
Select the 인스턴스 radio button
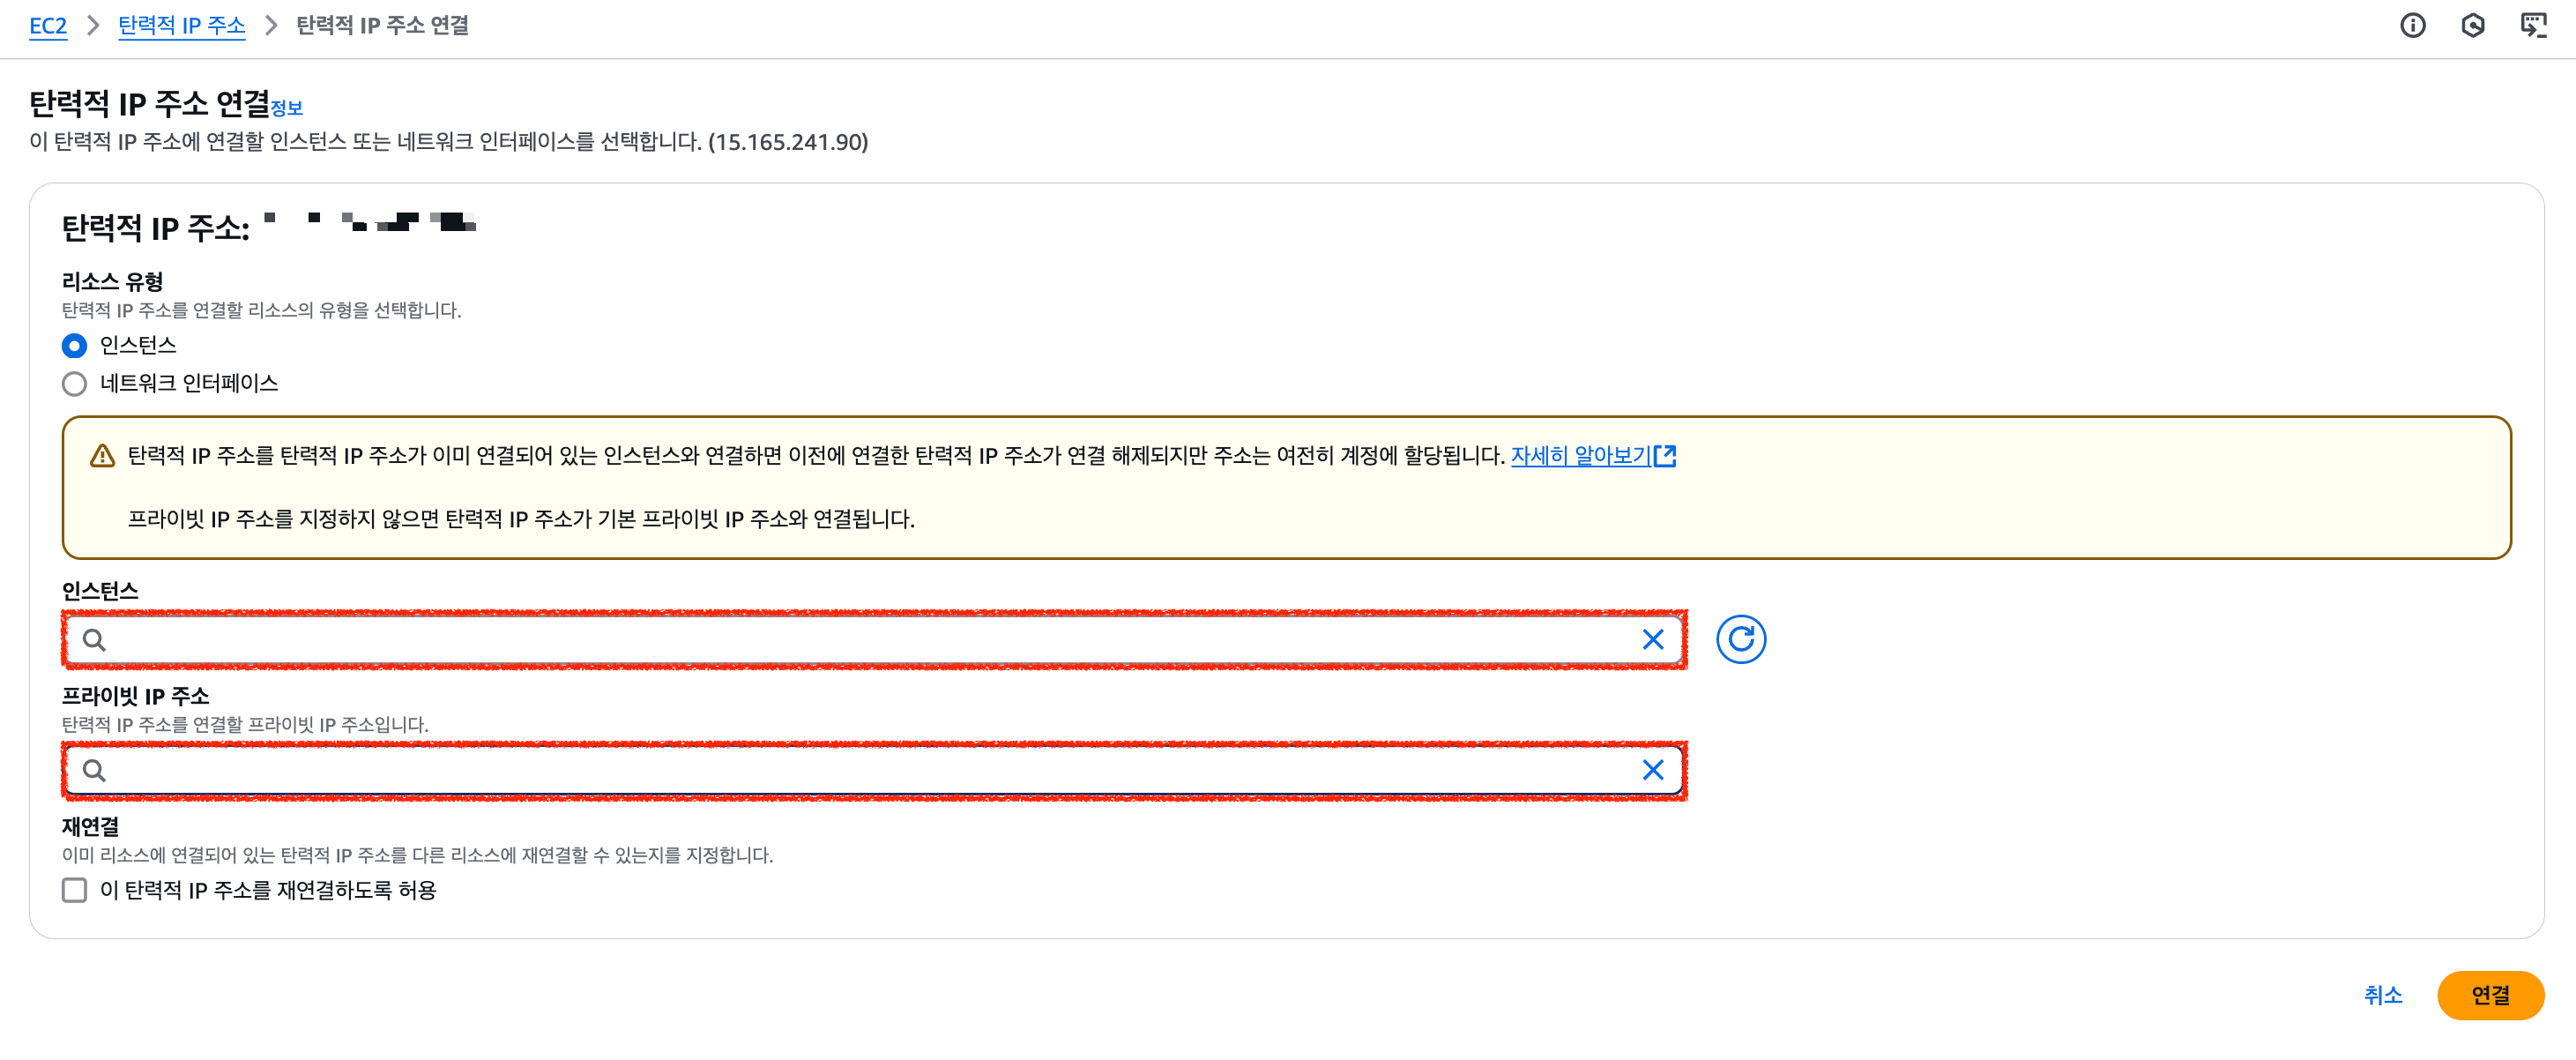point(74,346)
